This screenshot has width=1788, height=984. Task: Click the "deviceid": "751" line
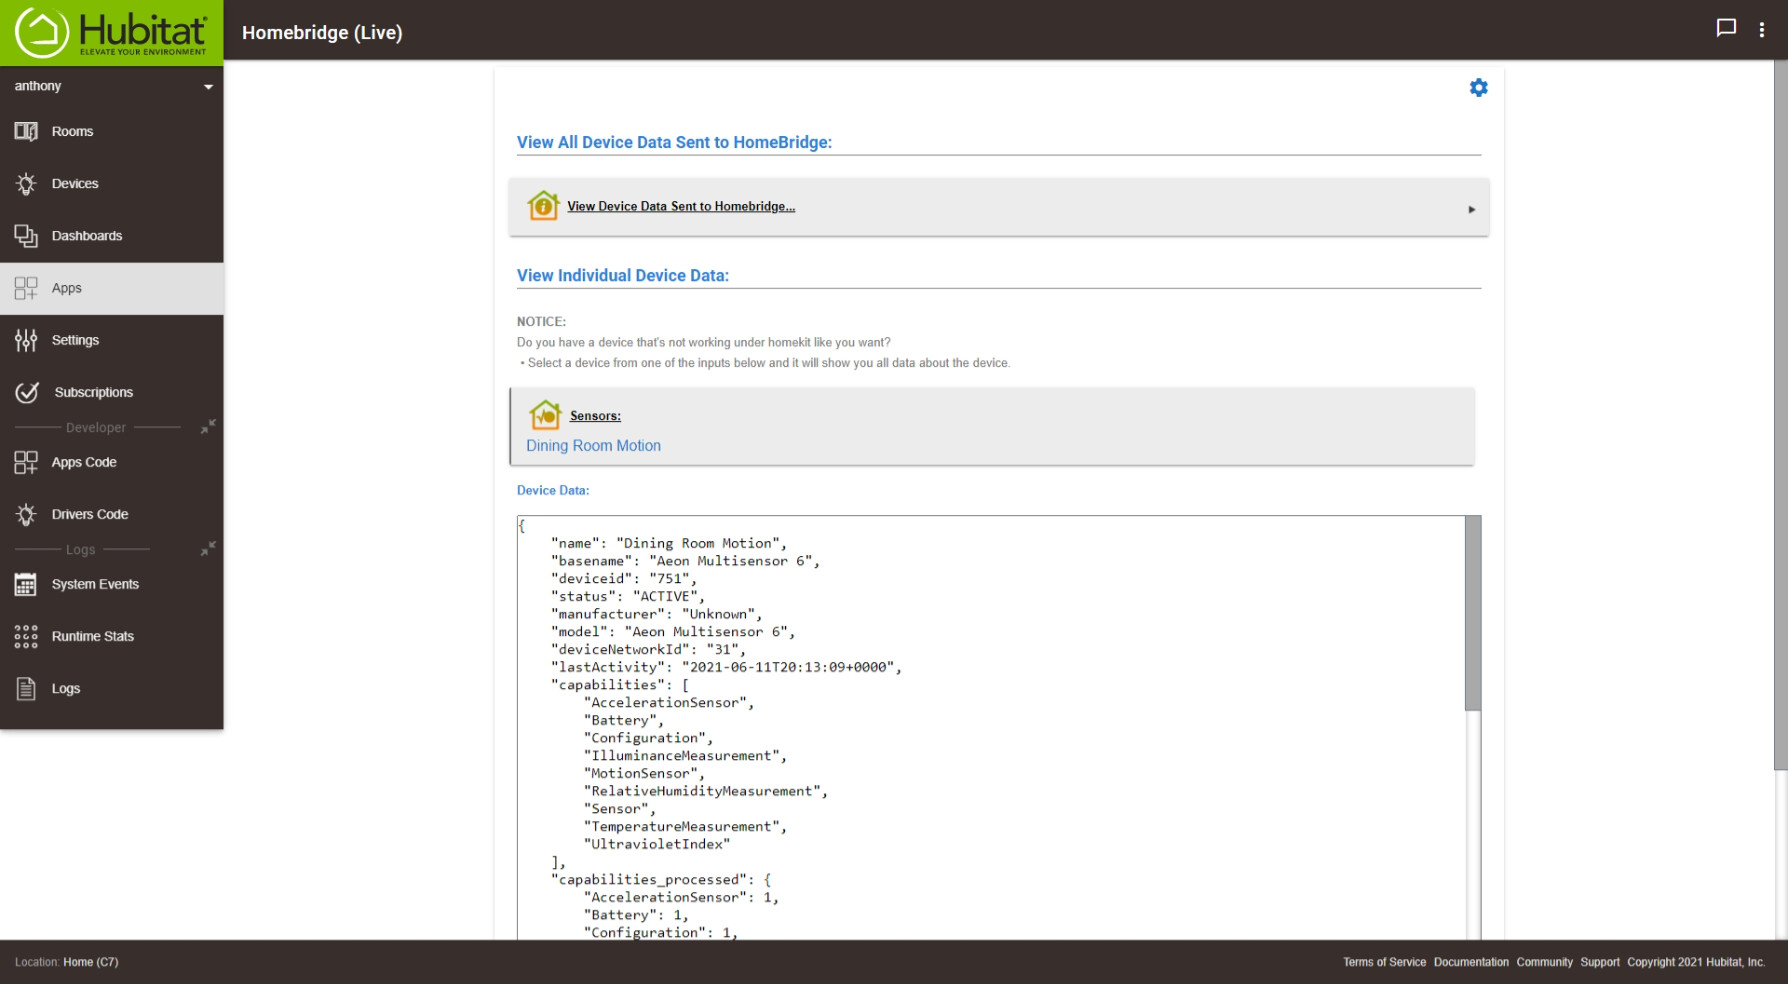pos(623,578)
